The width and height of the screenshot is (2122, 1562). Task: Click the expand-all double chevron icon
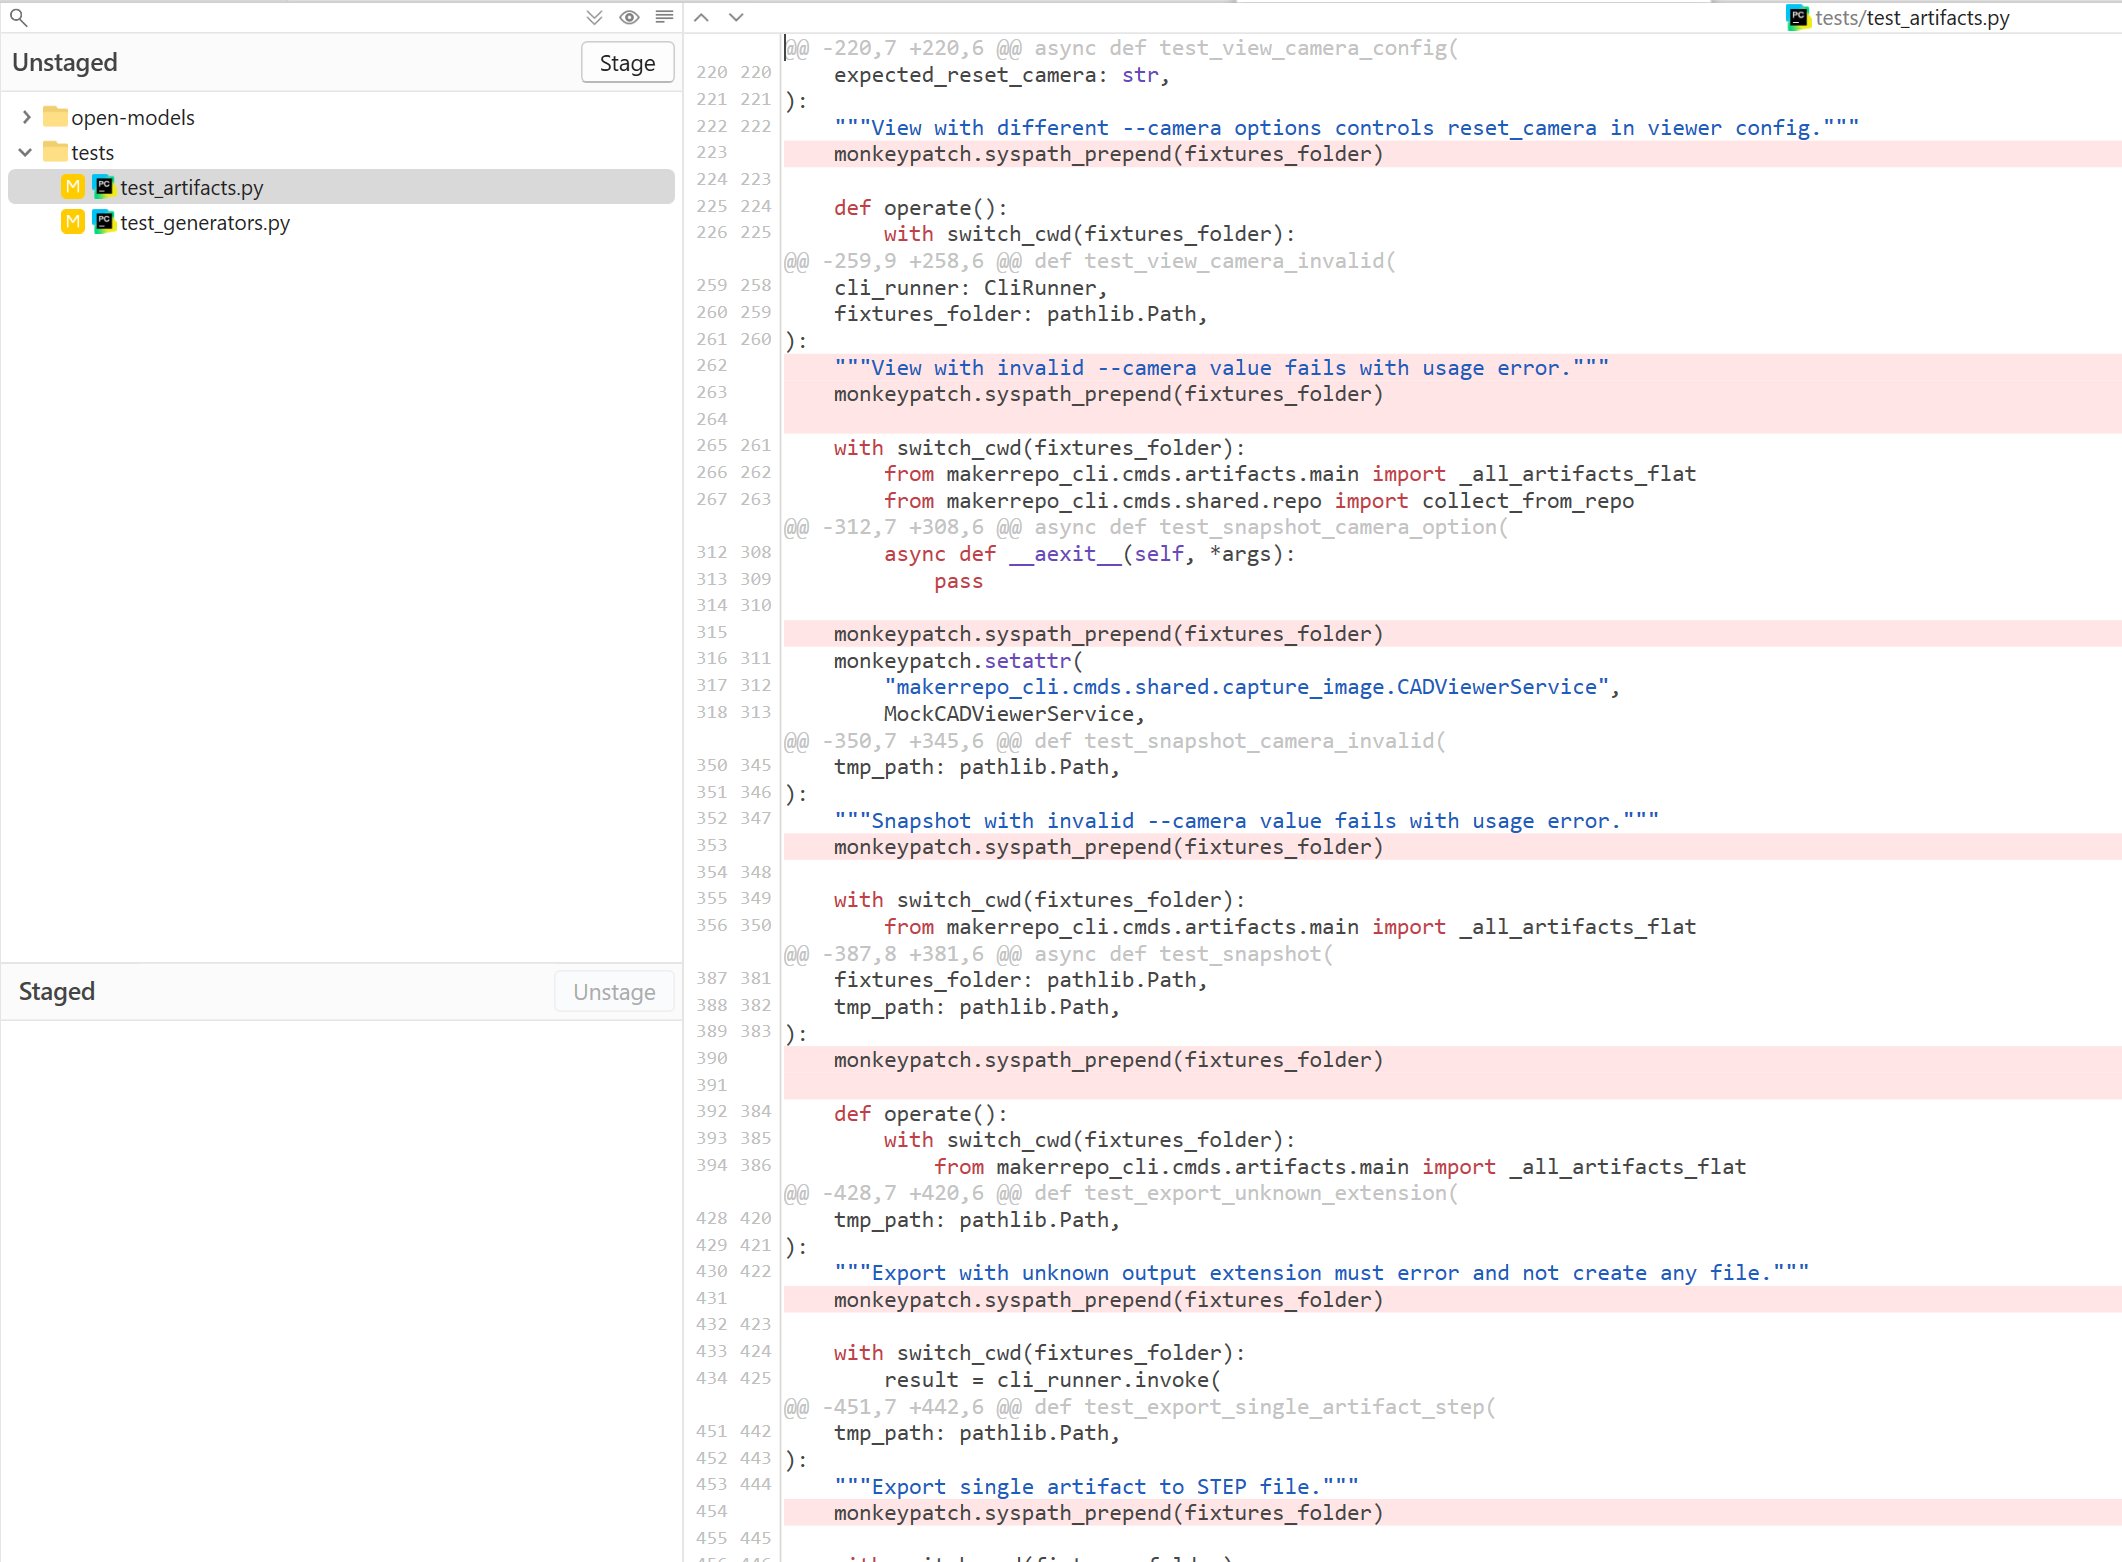tap(595, 17)
